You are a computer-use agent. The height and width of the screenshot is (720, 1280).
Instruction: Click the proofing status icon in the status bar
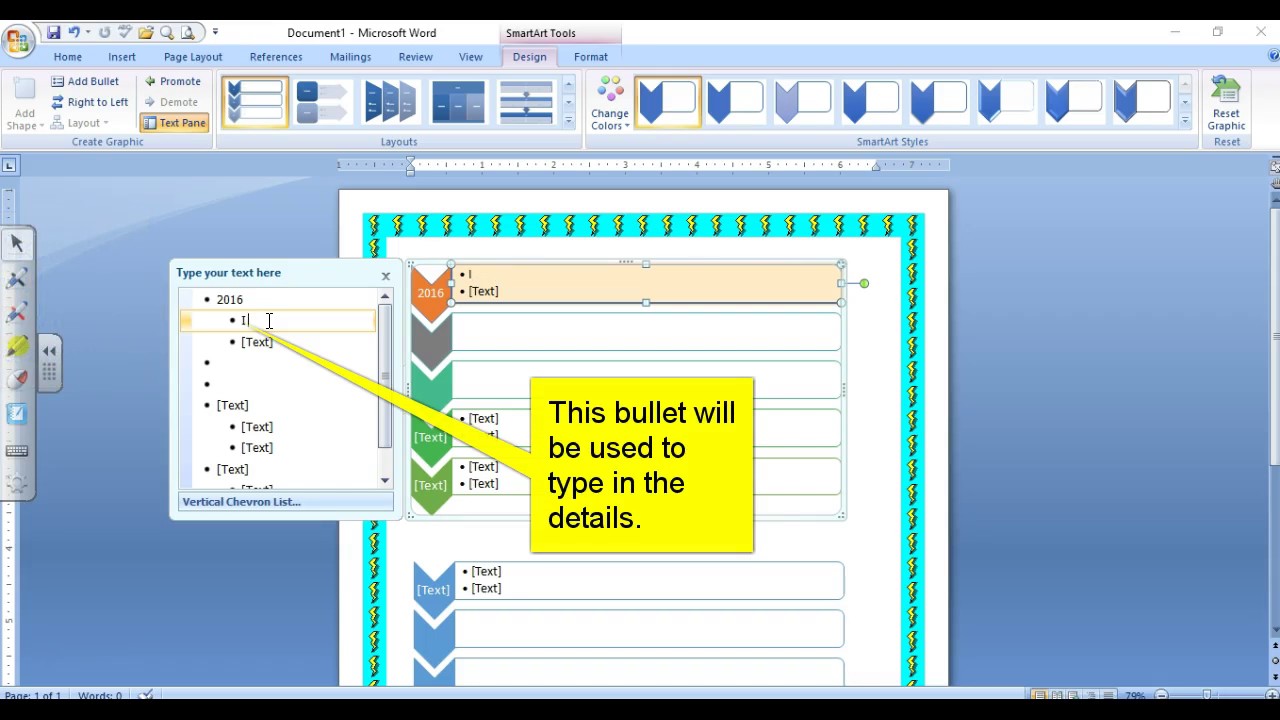click(146, 695)
